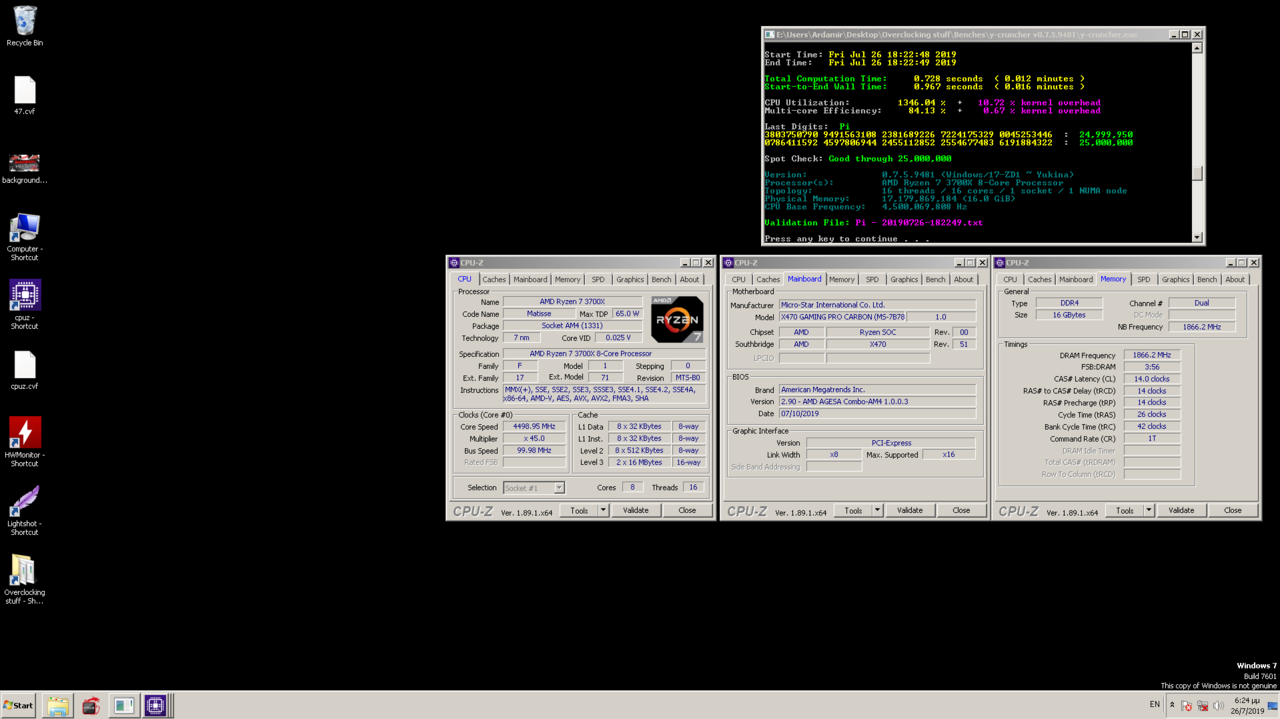Click the DRAM Frequency 1866.2 MHz value
Viewport: 1280px width, 719px height.
click(x=1152, y=355)
